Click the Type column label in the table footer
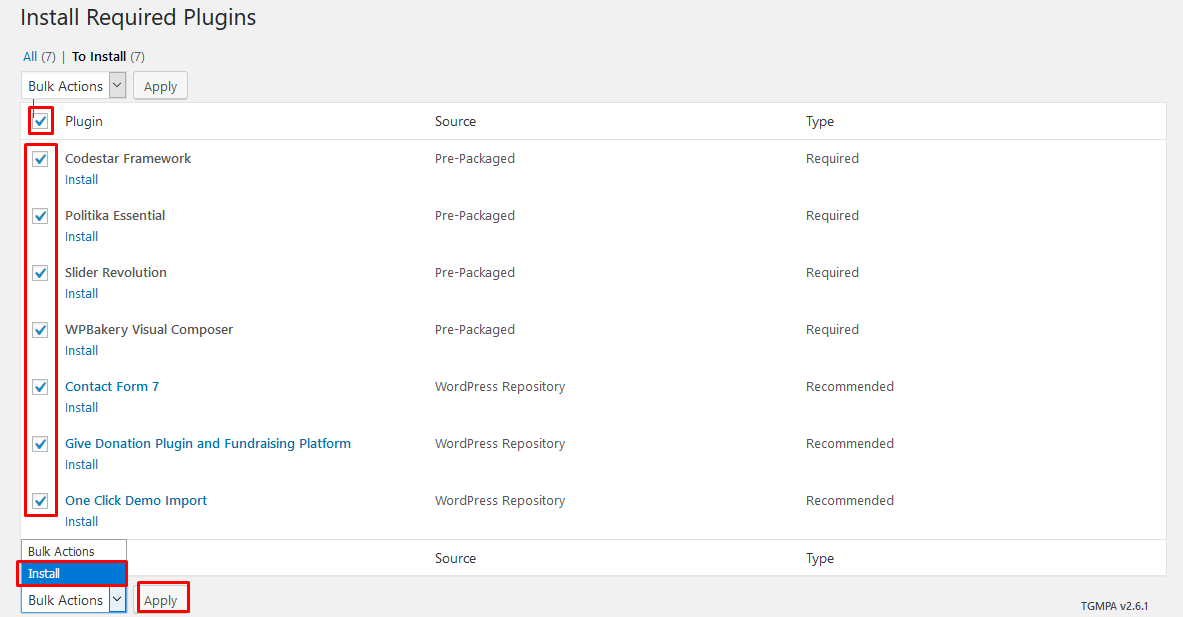The height and width of the screenshot is (617, 1183). pos(819,558)
